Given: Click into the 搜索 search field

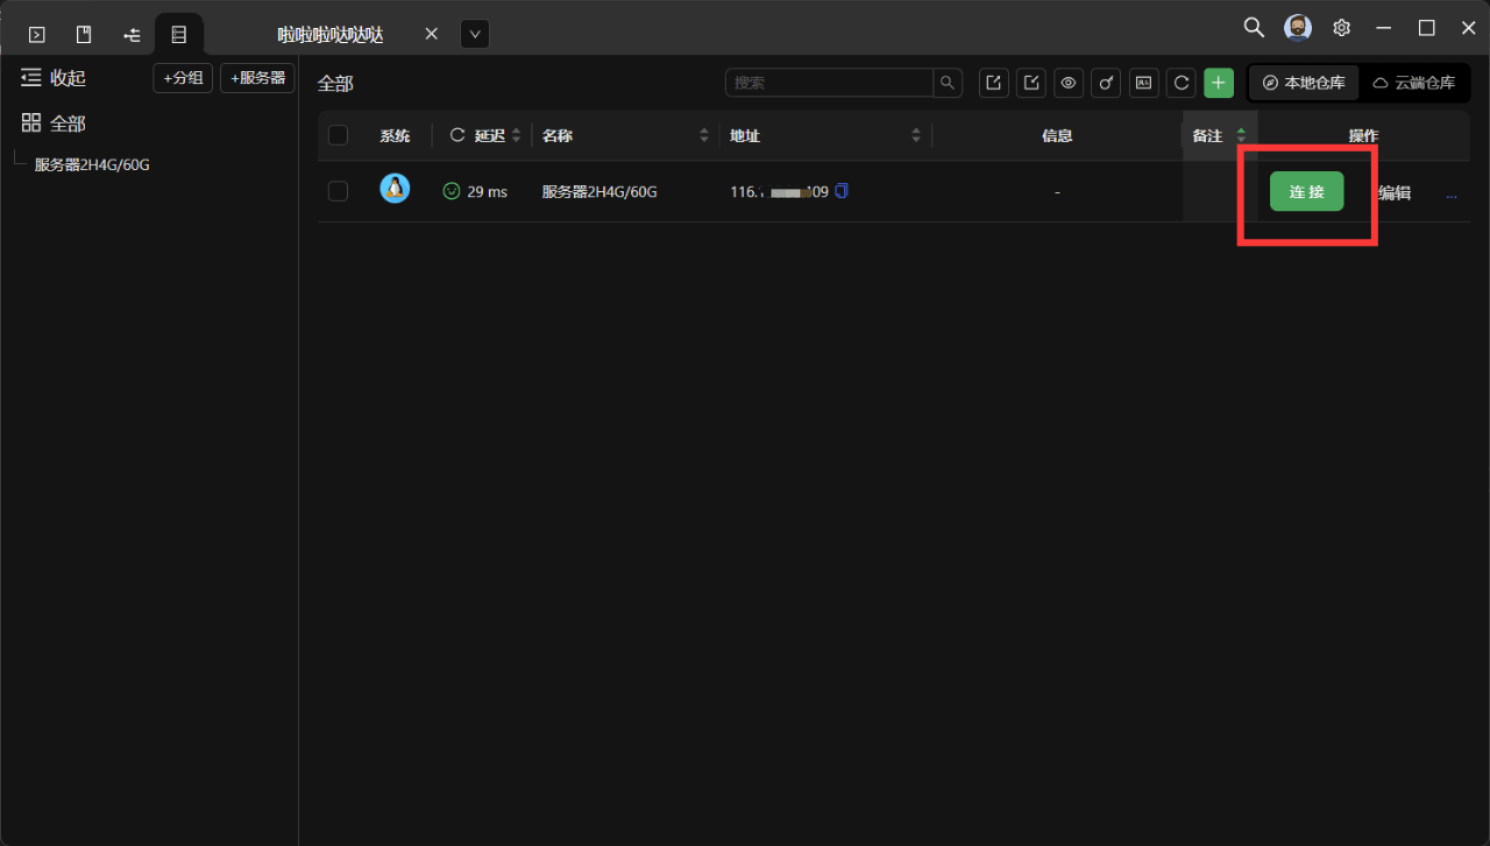Looking at the screenshot, I should (828, 83).
